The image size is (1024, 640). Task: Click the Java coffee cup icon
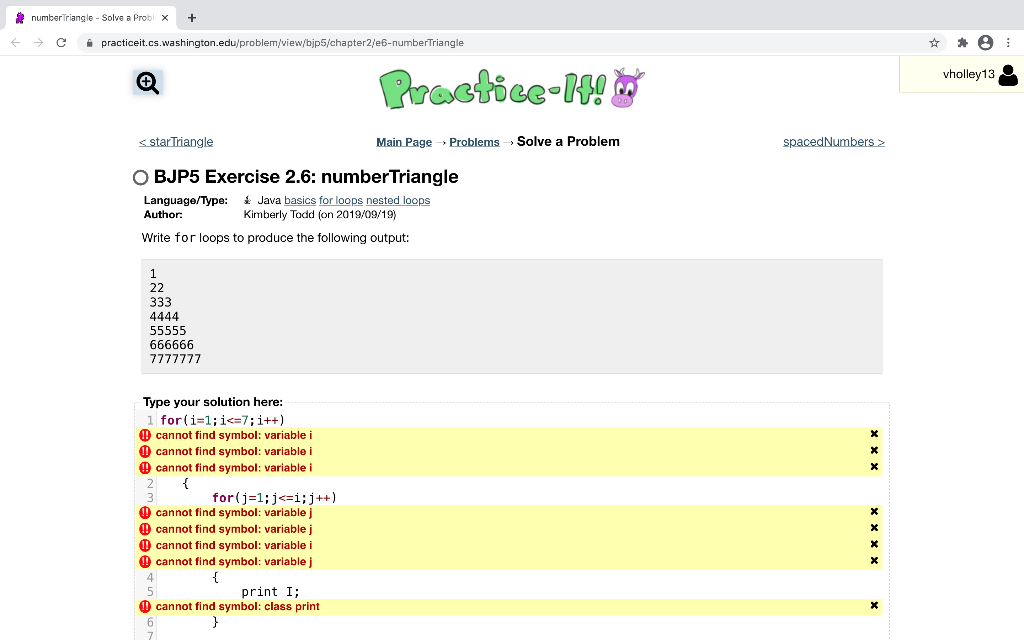pos(247,199)
